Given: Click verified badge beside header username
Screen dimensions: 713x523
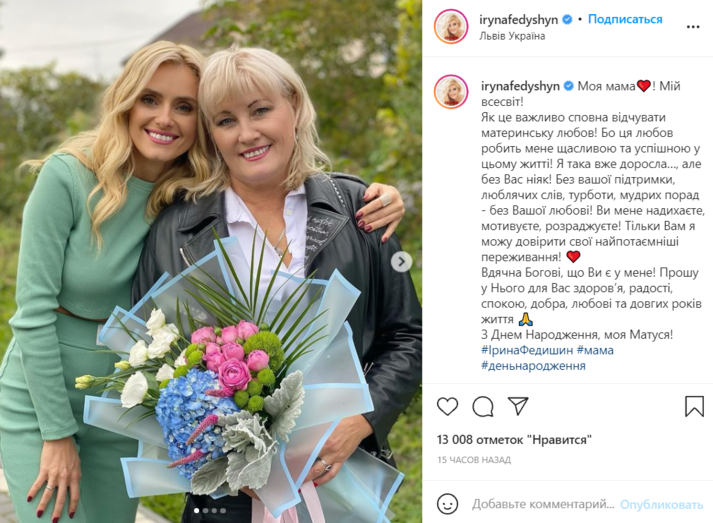Looking at the screenshot, I should pyautogui.click(x=567, y=20).
